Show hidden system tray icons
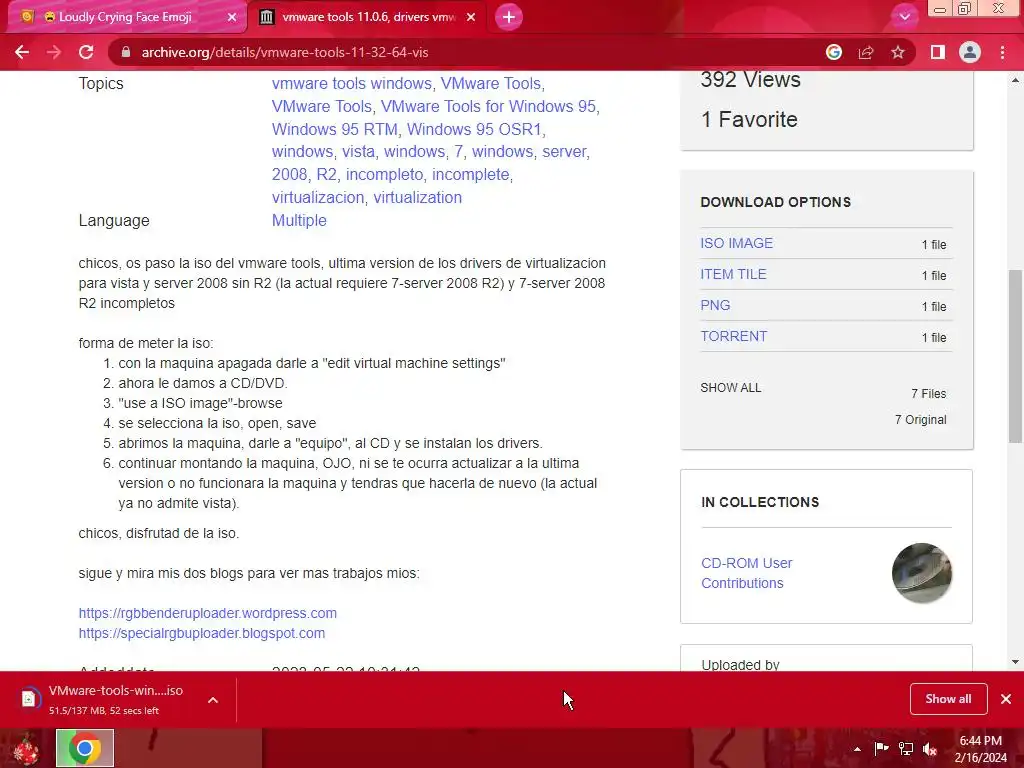This screenshot has width=1024, height=768. (x=857, y=749)
